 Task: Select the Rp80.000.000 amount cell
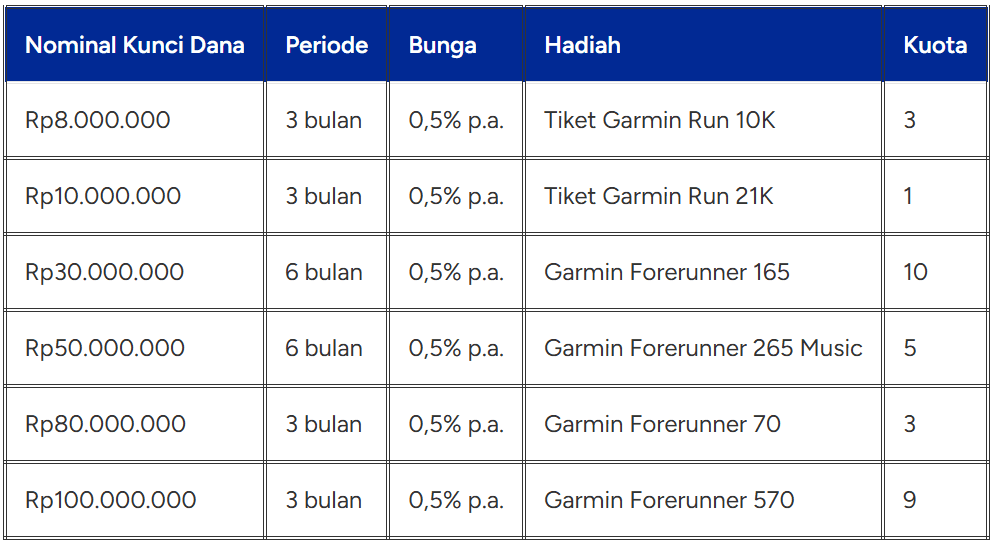(134, 424)
